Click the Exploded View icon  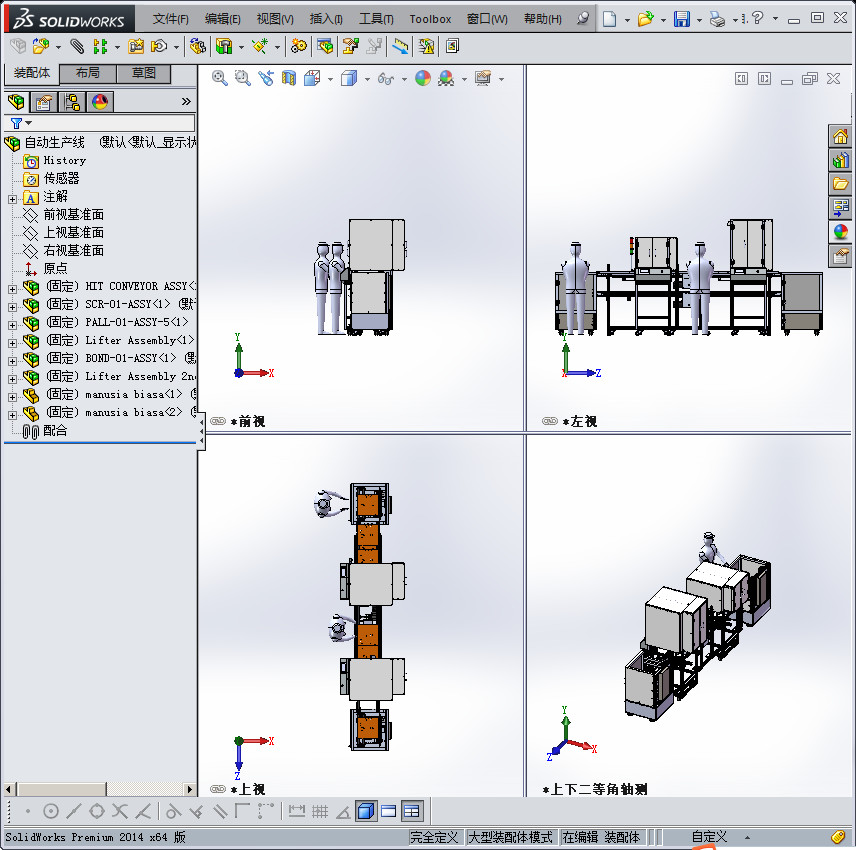350,46
